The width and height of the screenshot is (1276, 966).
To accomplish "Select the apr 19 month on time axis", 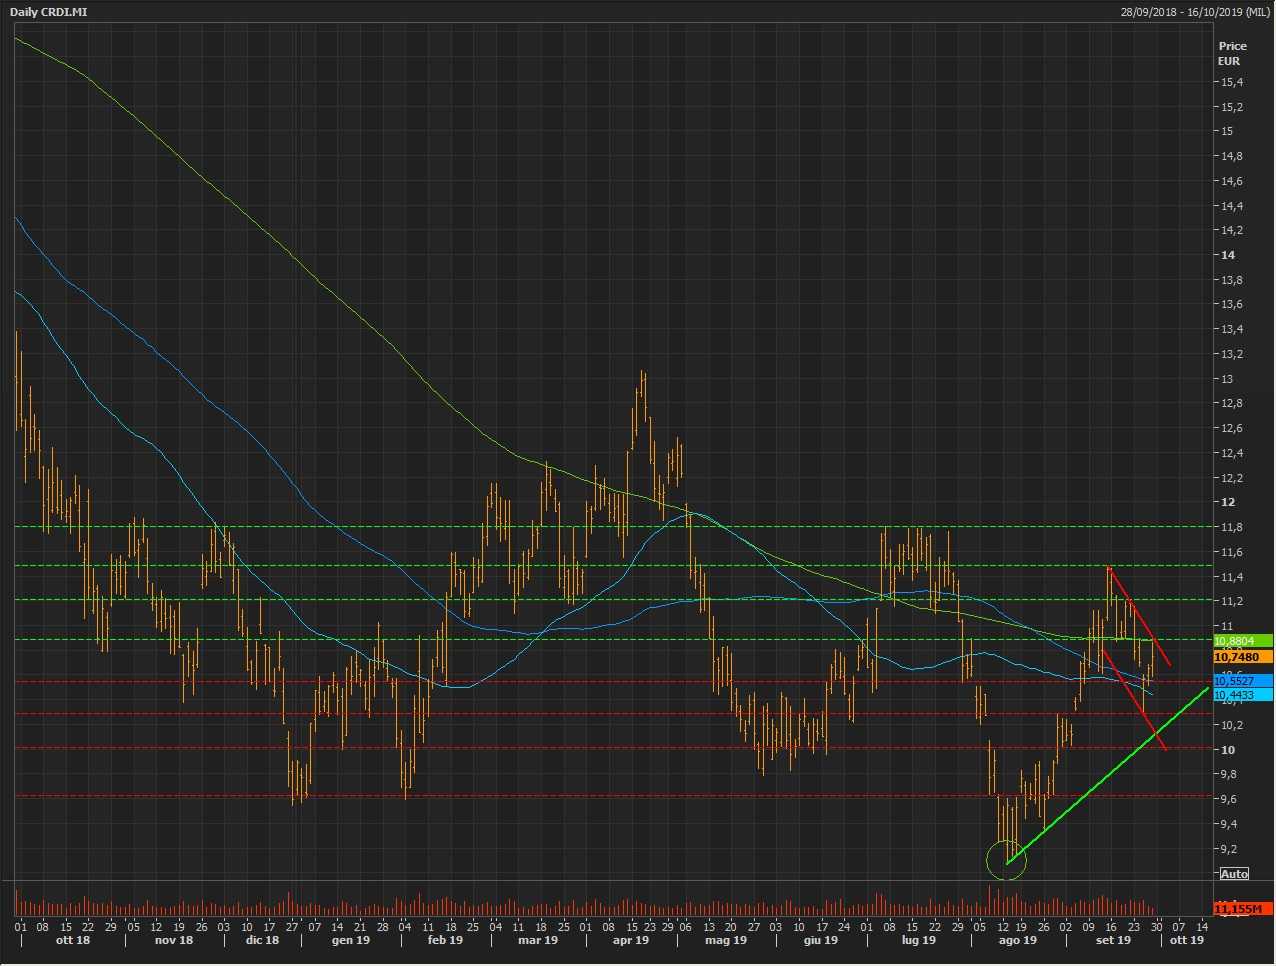I will 630,940.
